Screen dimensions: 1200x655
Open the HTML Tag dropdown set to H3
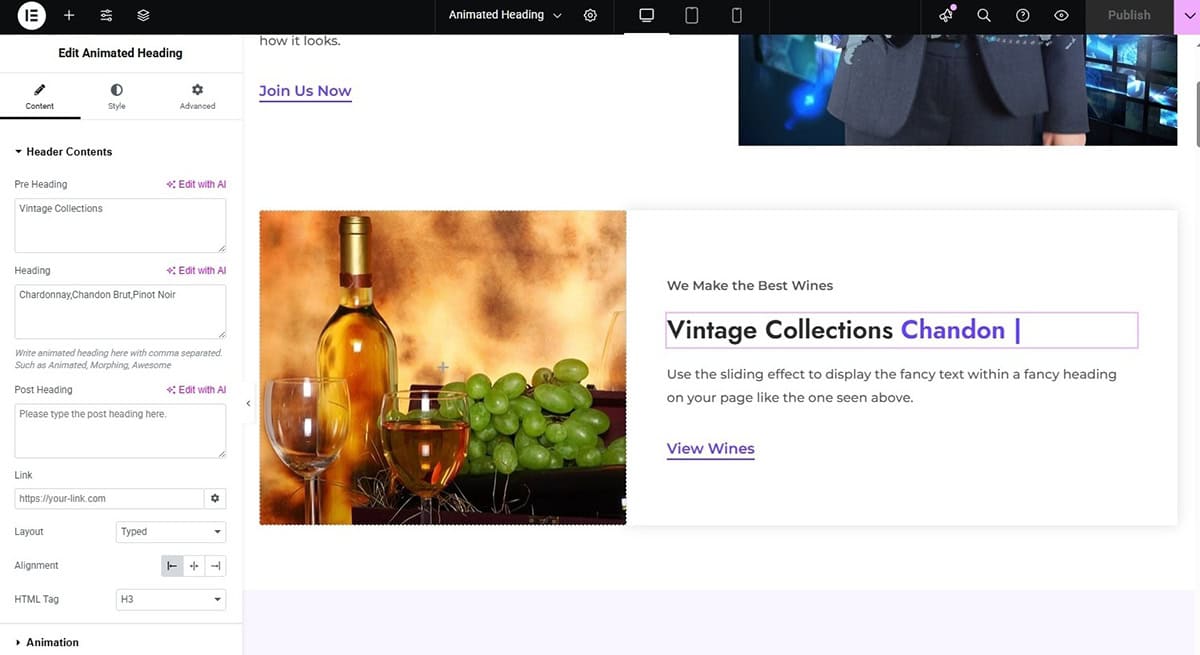(x=171, y=600)
